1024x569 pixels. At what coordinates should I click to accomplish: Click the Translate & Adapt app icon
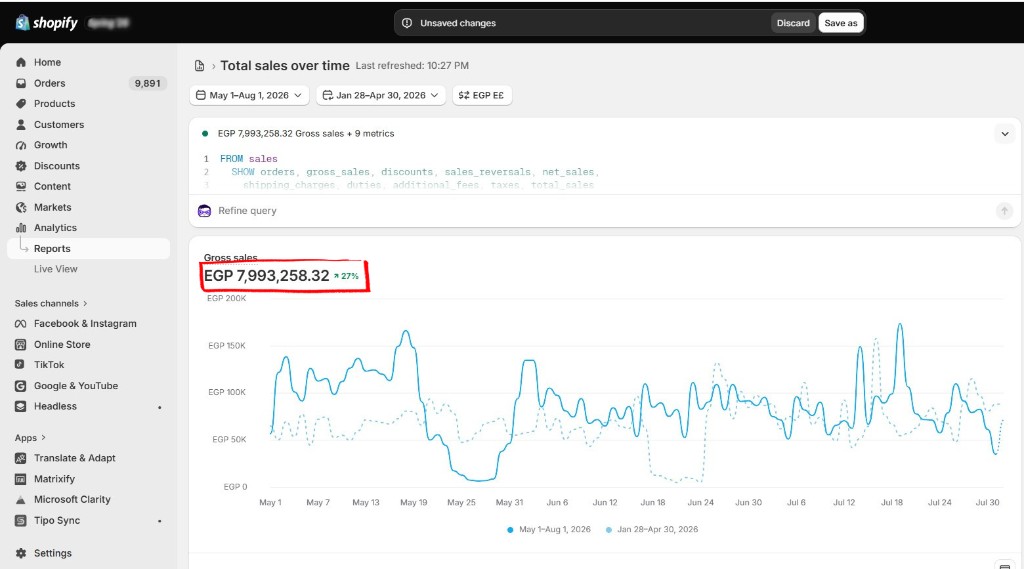point(20,458)
